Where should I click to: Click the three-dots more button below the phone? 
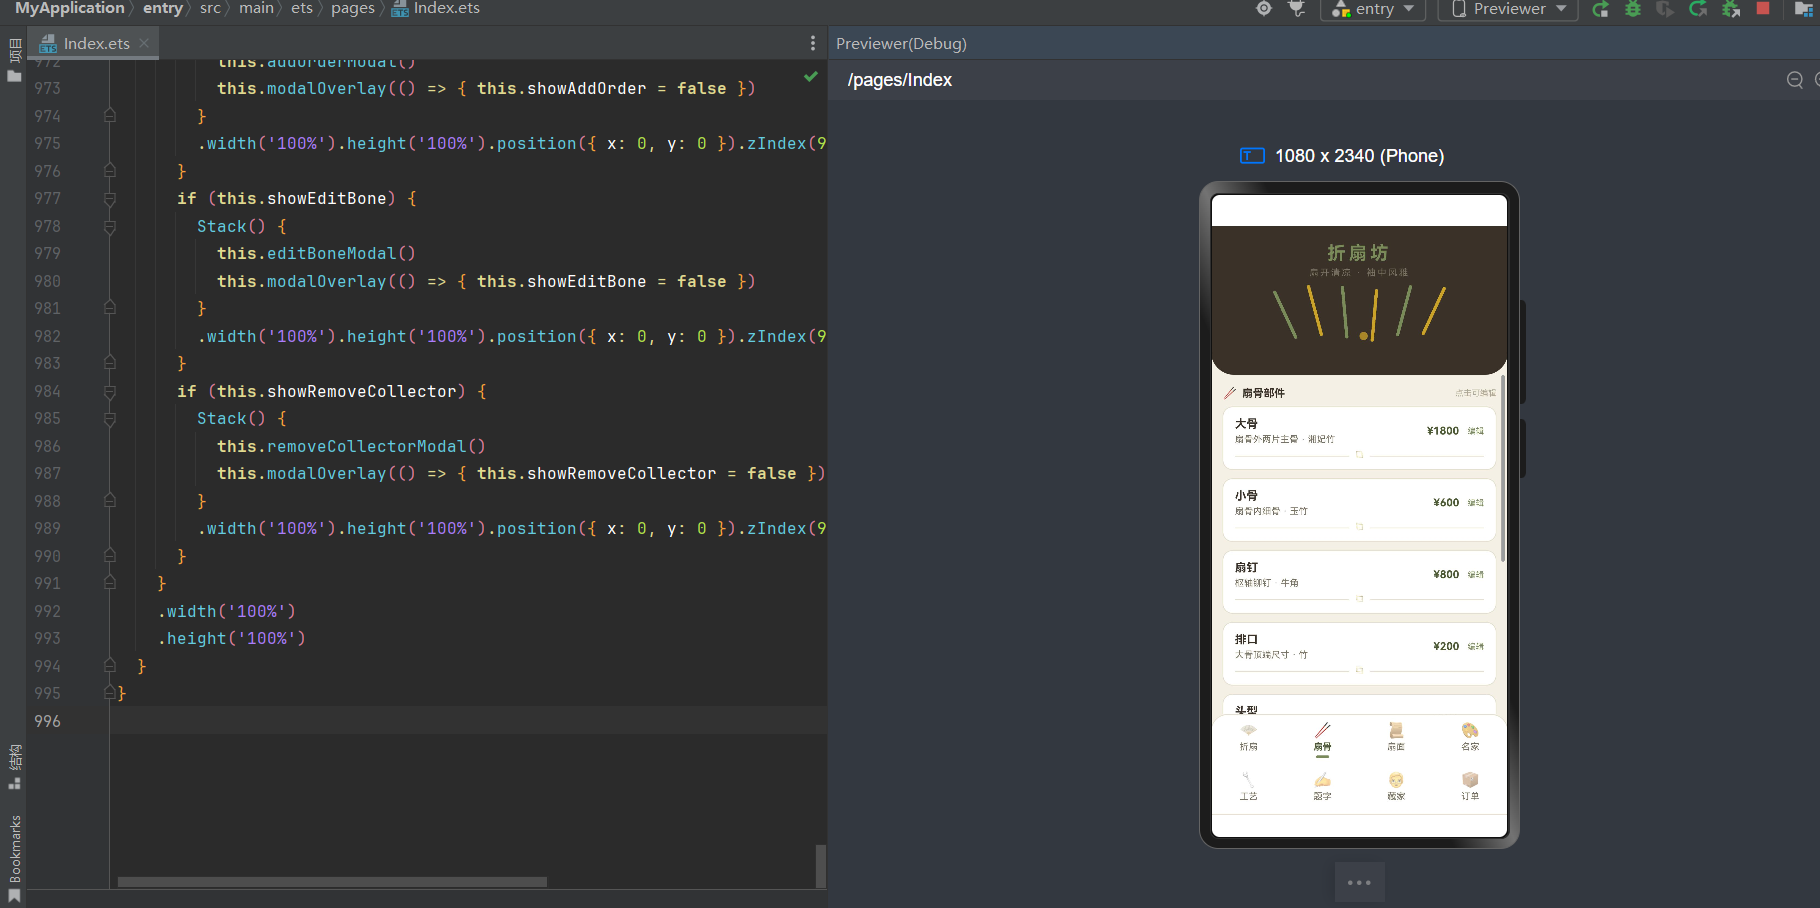pyautogui.click(x=1359, y=882)
